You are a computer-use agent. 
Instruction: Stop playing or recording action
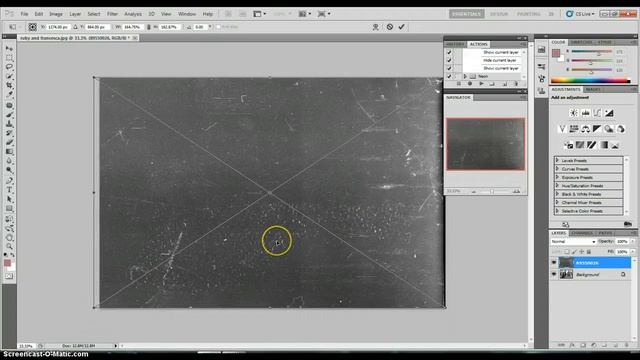(458, 84)
